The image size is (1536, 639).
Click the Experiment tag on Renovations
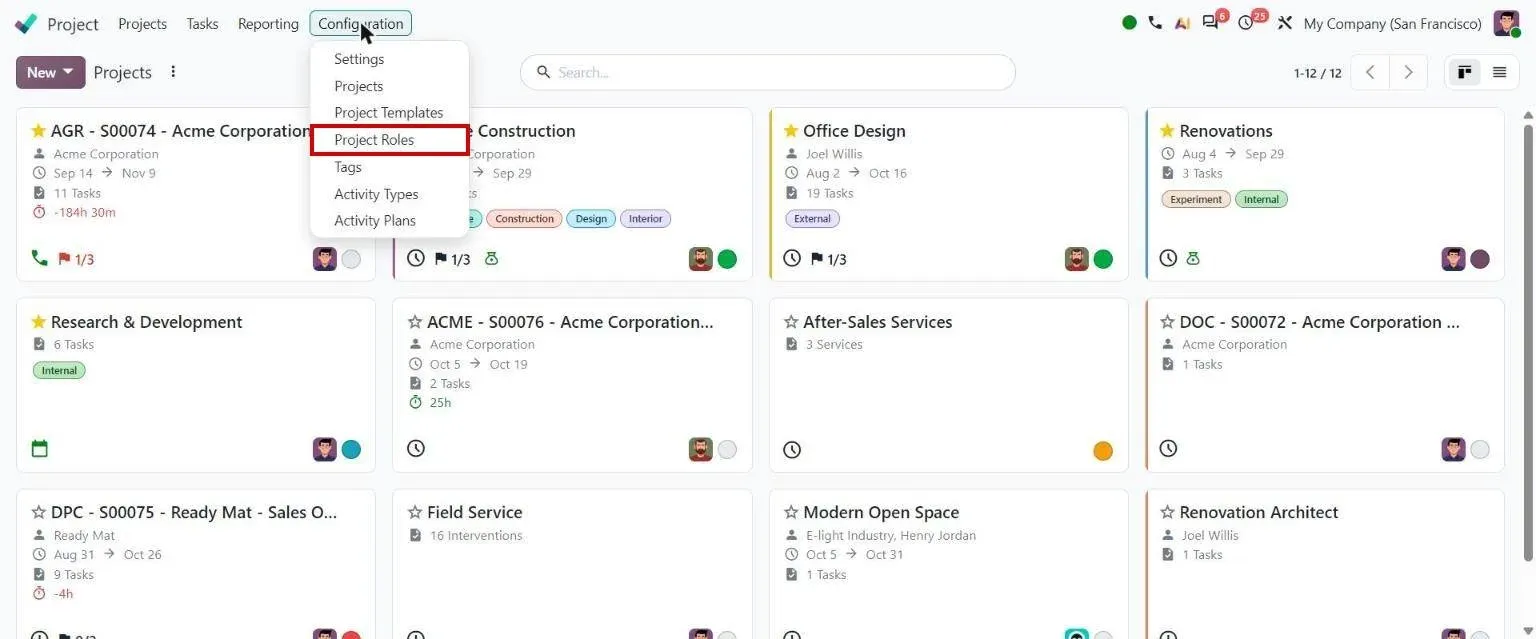click(x=1196, y=199)
